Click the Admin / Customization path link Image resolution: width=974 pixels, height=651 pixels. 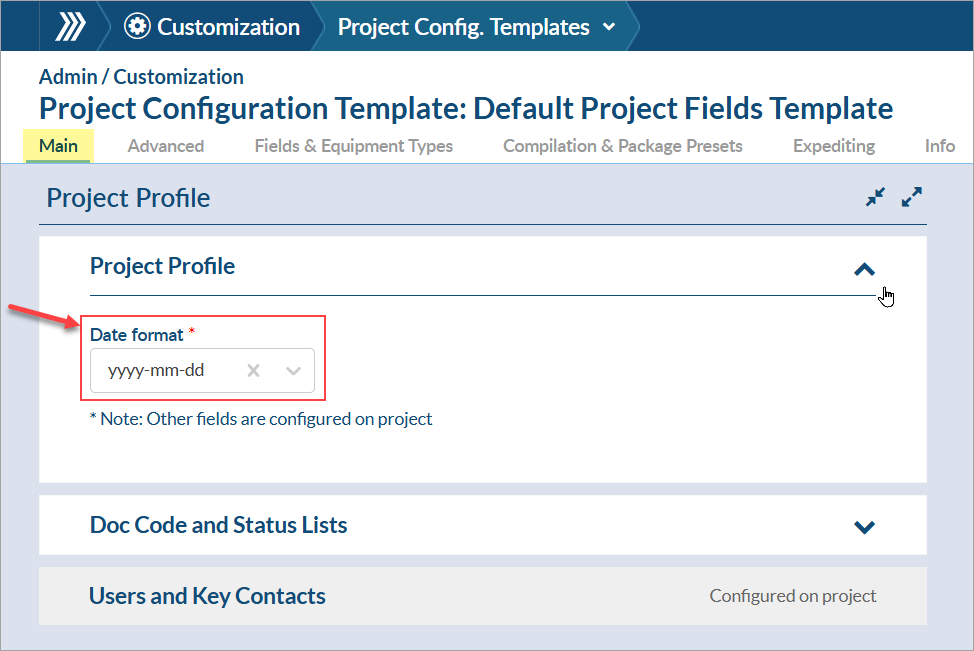coord(141,77)
